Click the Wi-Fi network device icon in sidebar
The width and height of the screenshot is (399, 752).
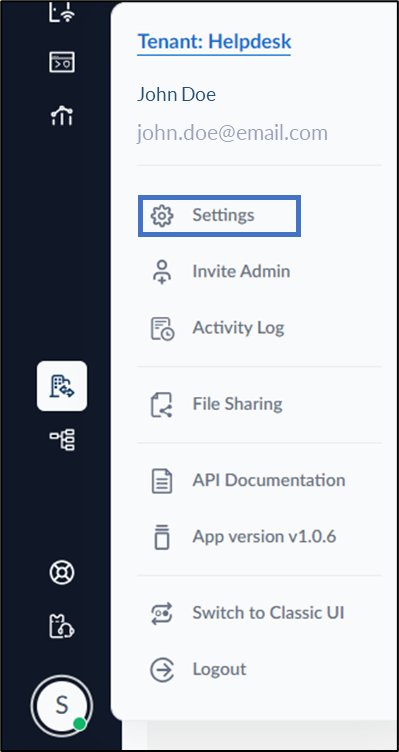(x=62, y=11)
